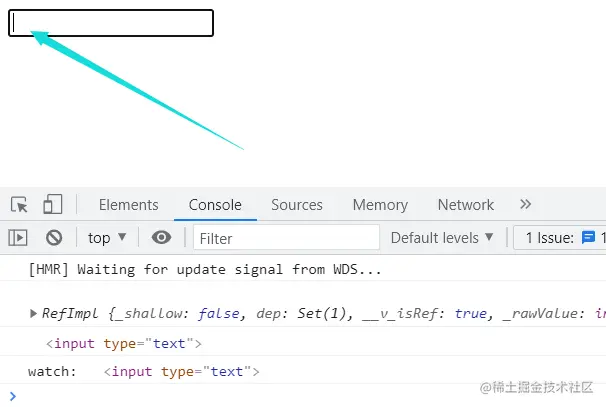Open the Default levels dropdown

click(x=442, y=238)
